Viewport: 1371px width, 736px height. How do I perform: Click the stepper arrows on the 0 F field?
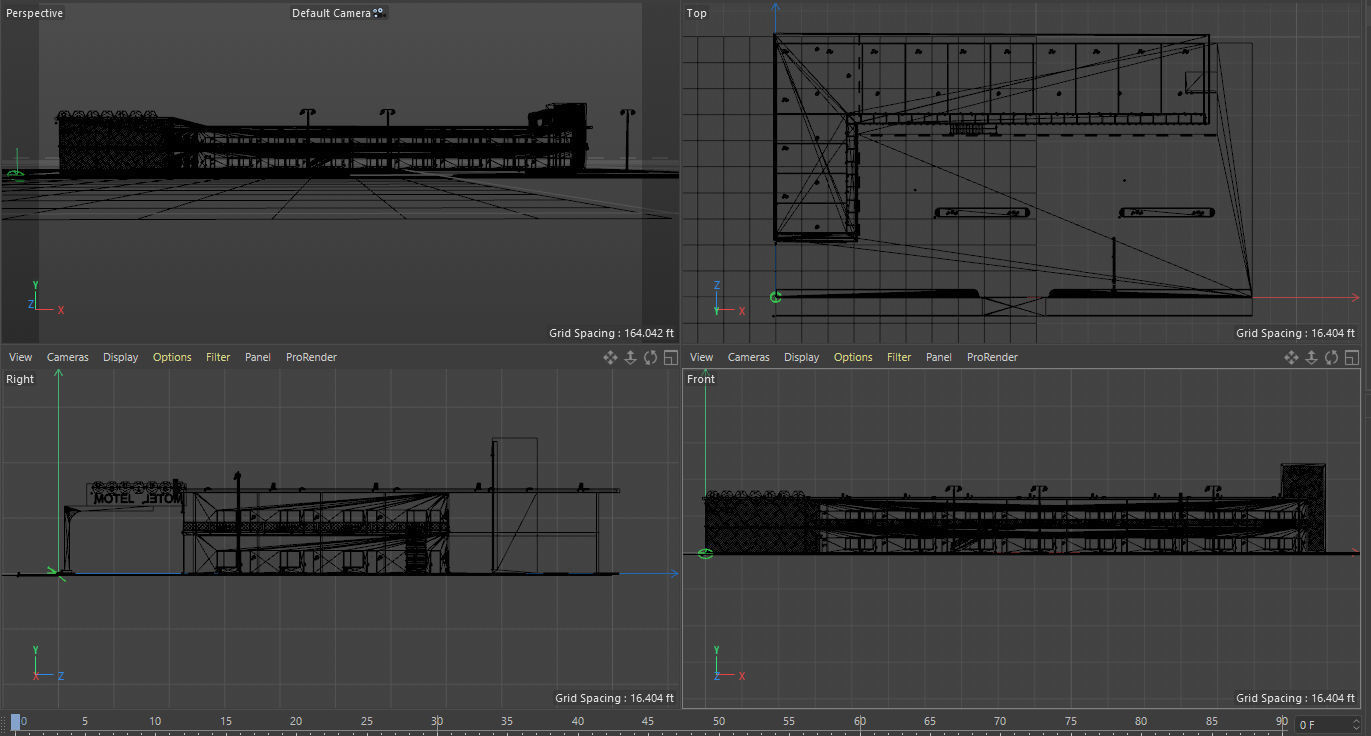coord(1356,725)
